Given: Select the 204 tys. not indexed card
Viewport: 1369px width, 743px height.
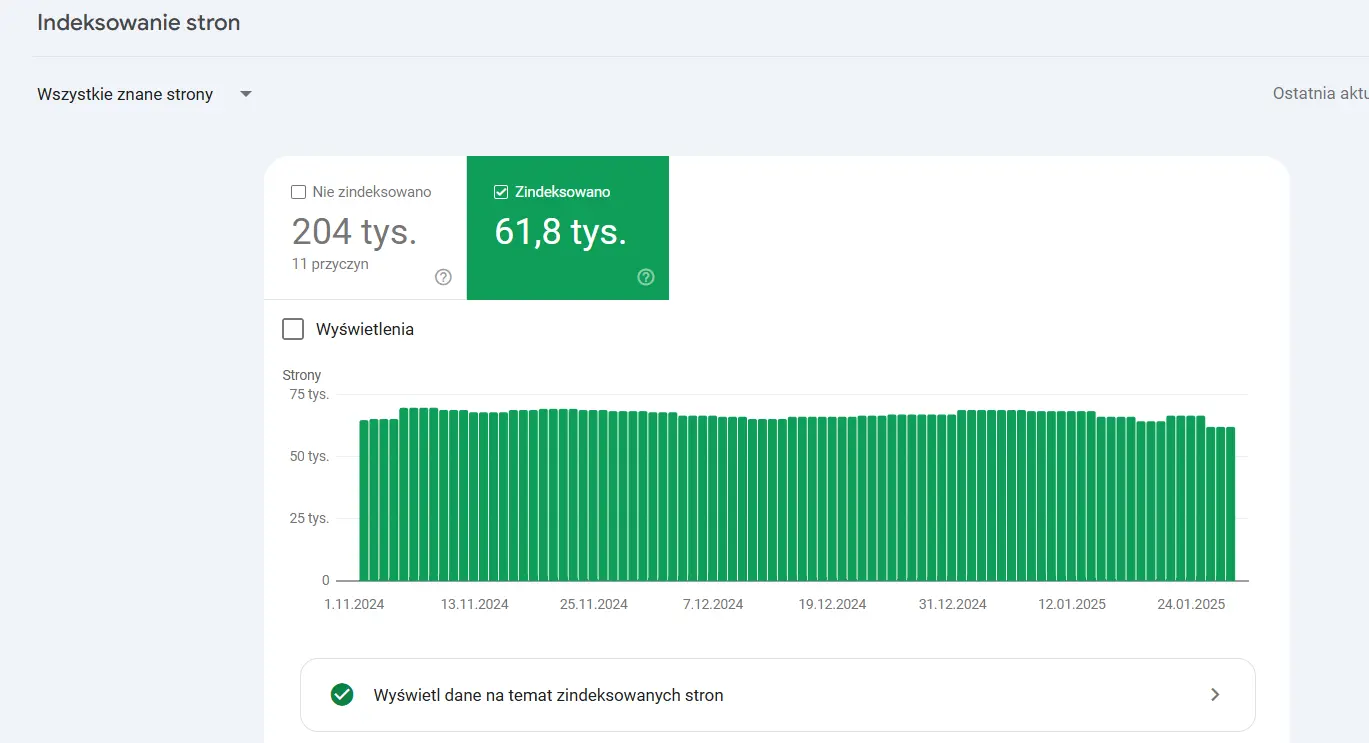Looking at the screenshot, I should click(355, 232).
